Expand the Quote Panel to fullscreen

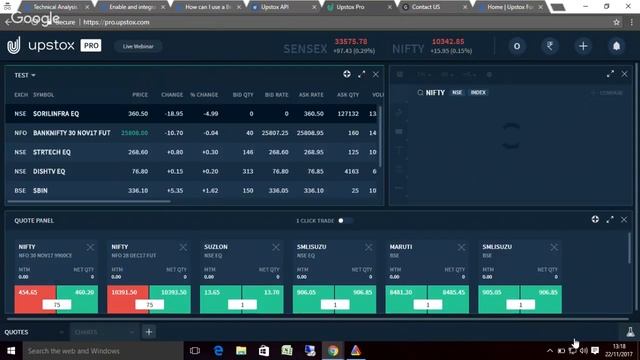[x=610, y=220]
